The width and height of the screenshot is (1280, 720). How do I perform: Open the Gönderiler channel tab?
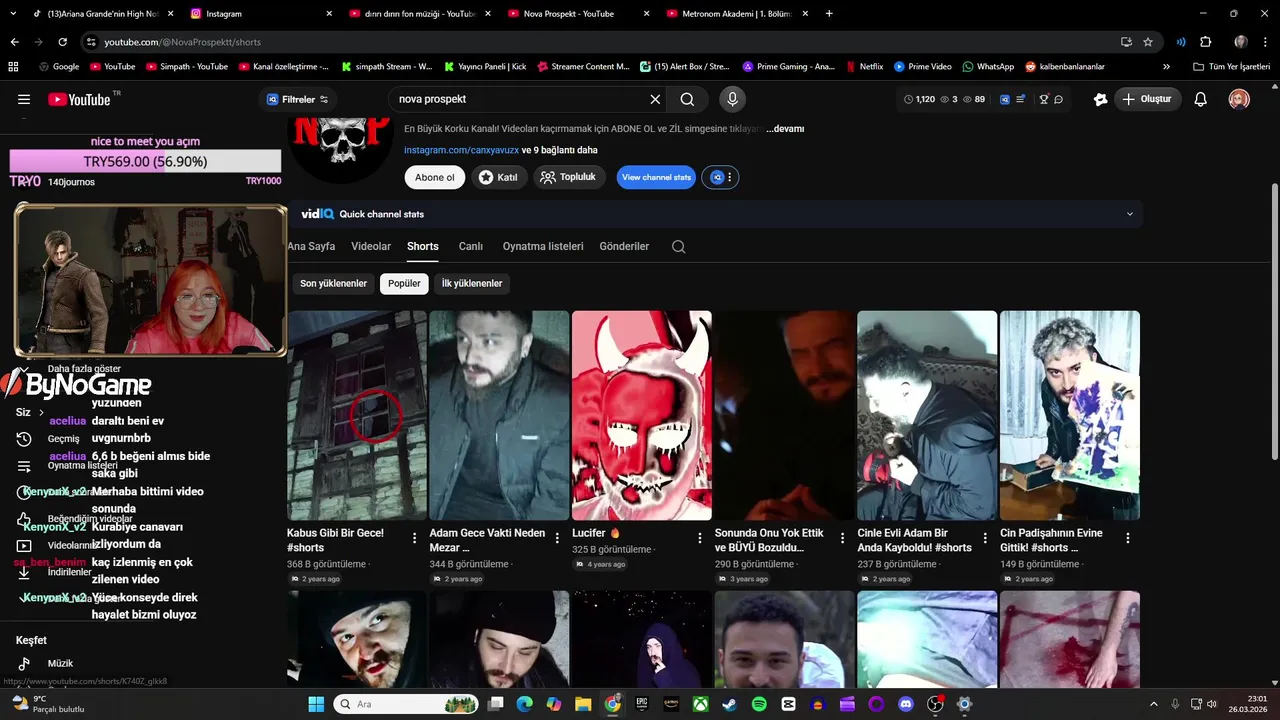(624, 247)
